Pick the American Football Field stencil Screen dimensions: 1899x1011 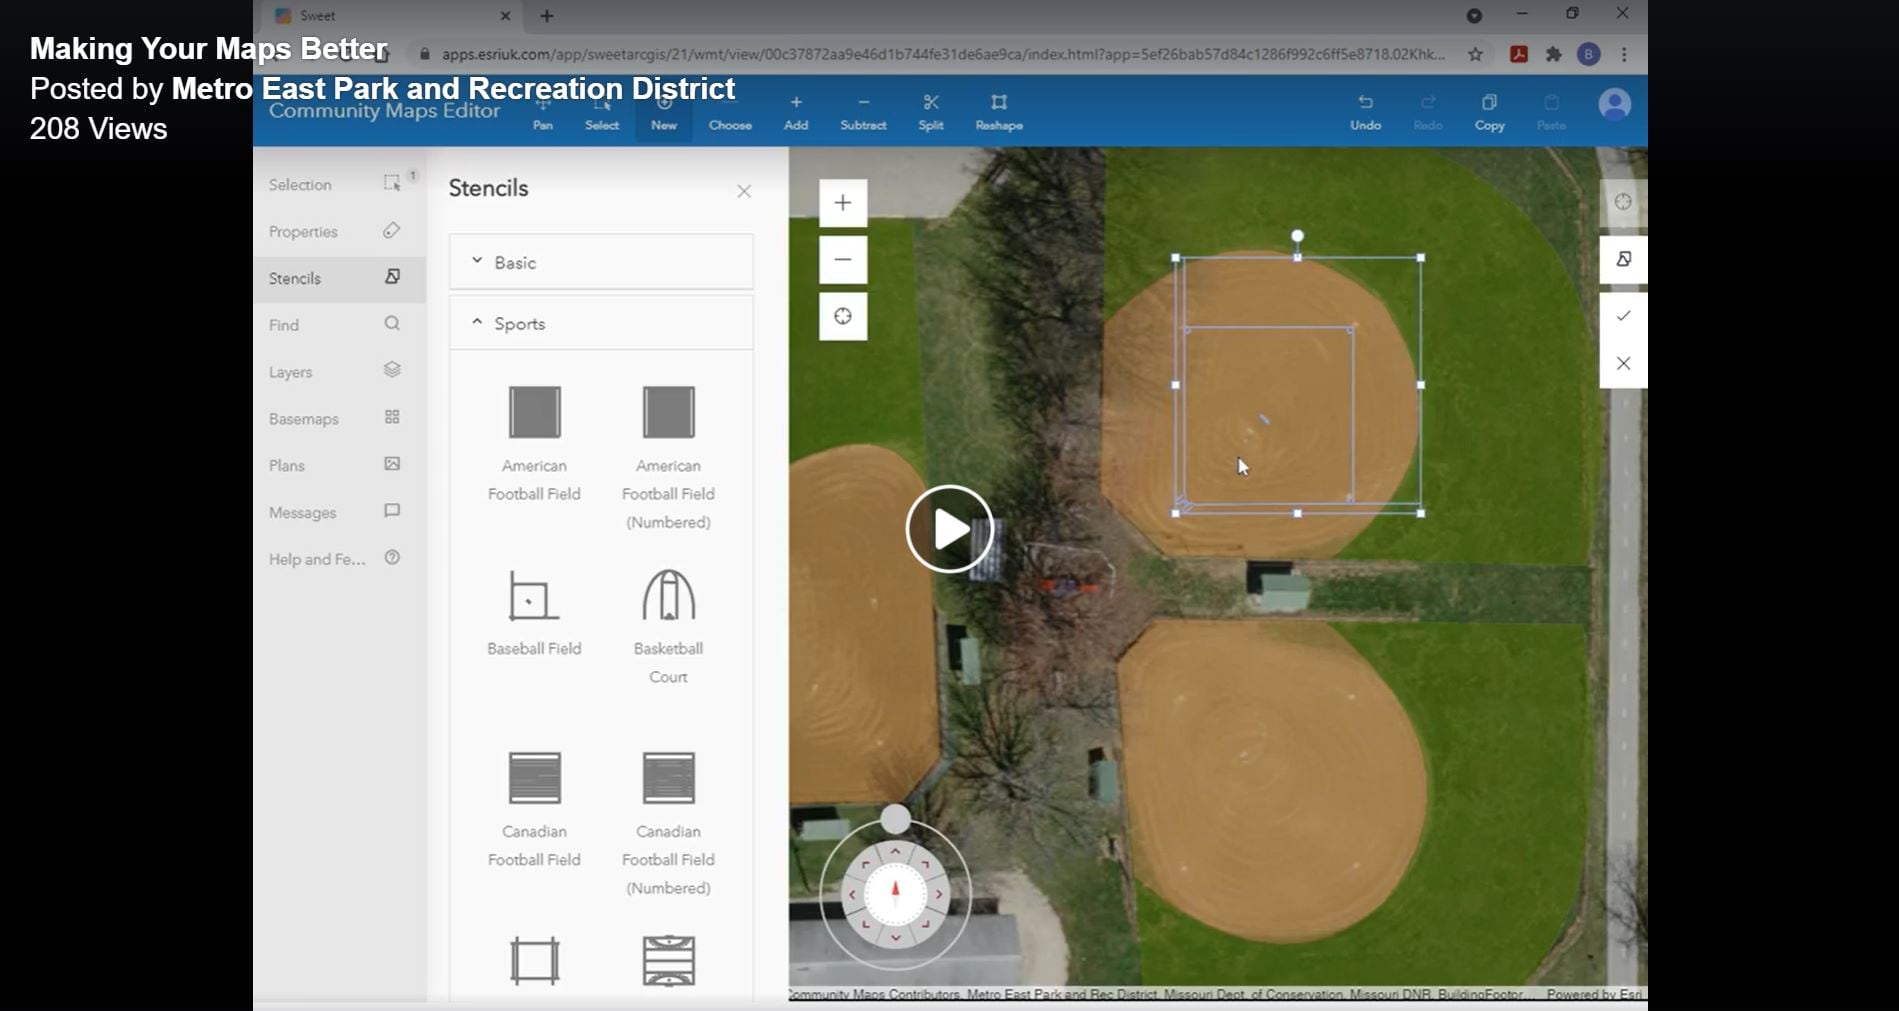tap(535, 444)
